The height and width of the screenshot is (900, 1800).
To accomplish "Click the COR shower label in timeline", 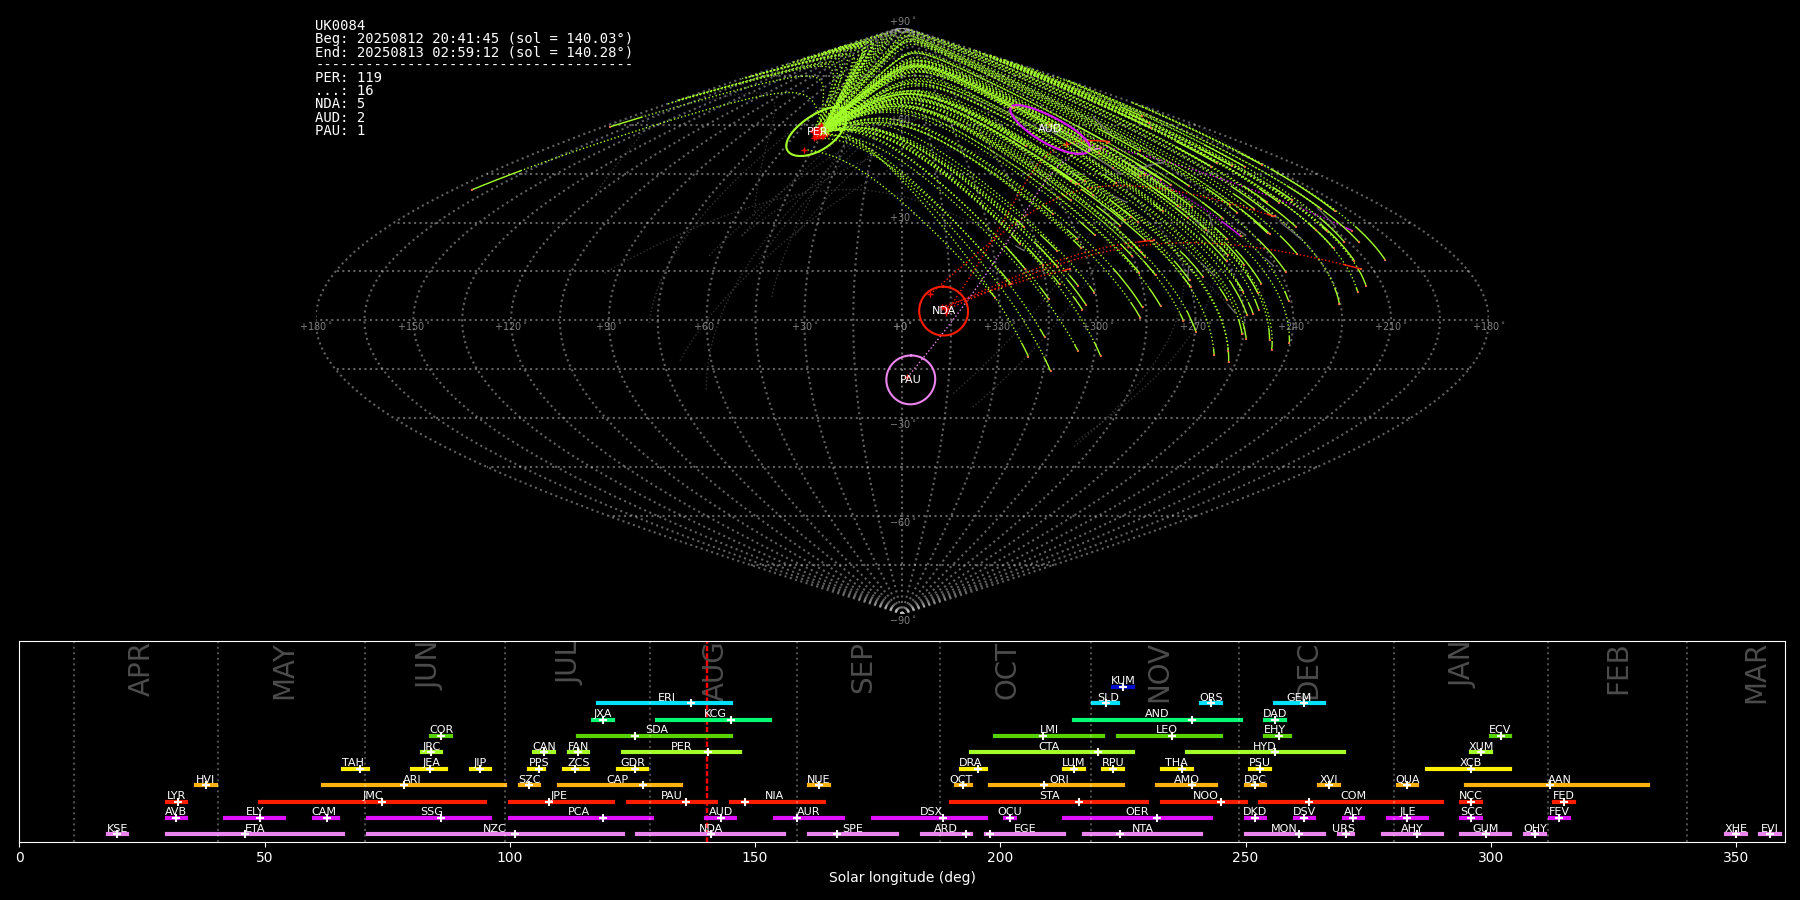I will click(441, 730).
